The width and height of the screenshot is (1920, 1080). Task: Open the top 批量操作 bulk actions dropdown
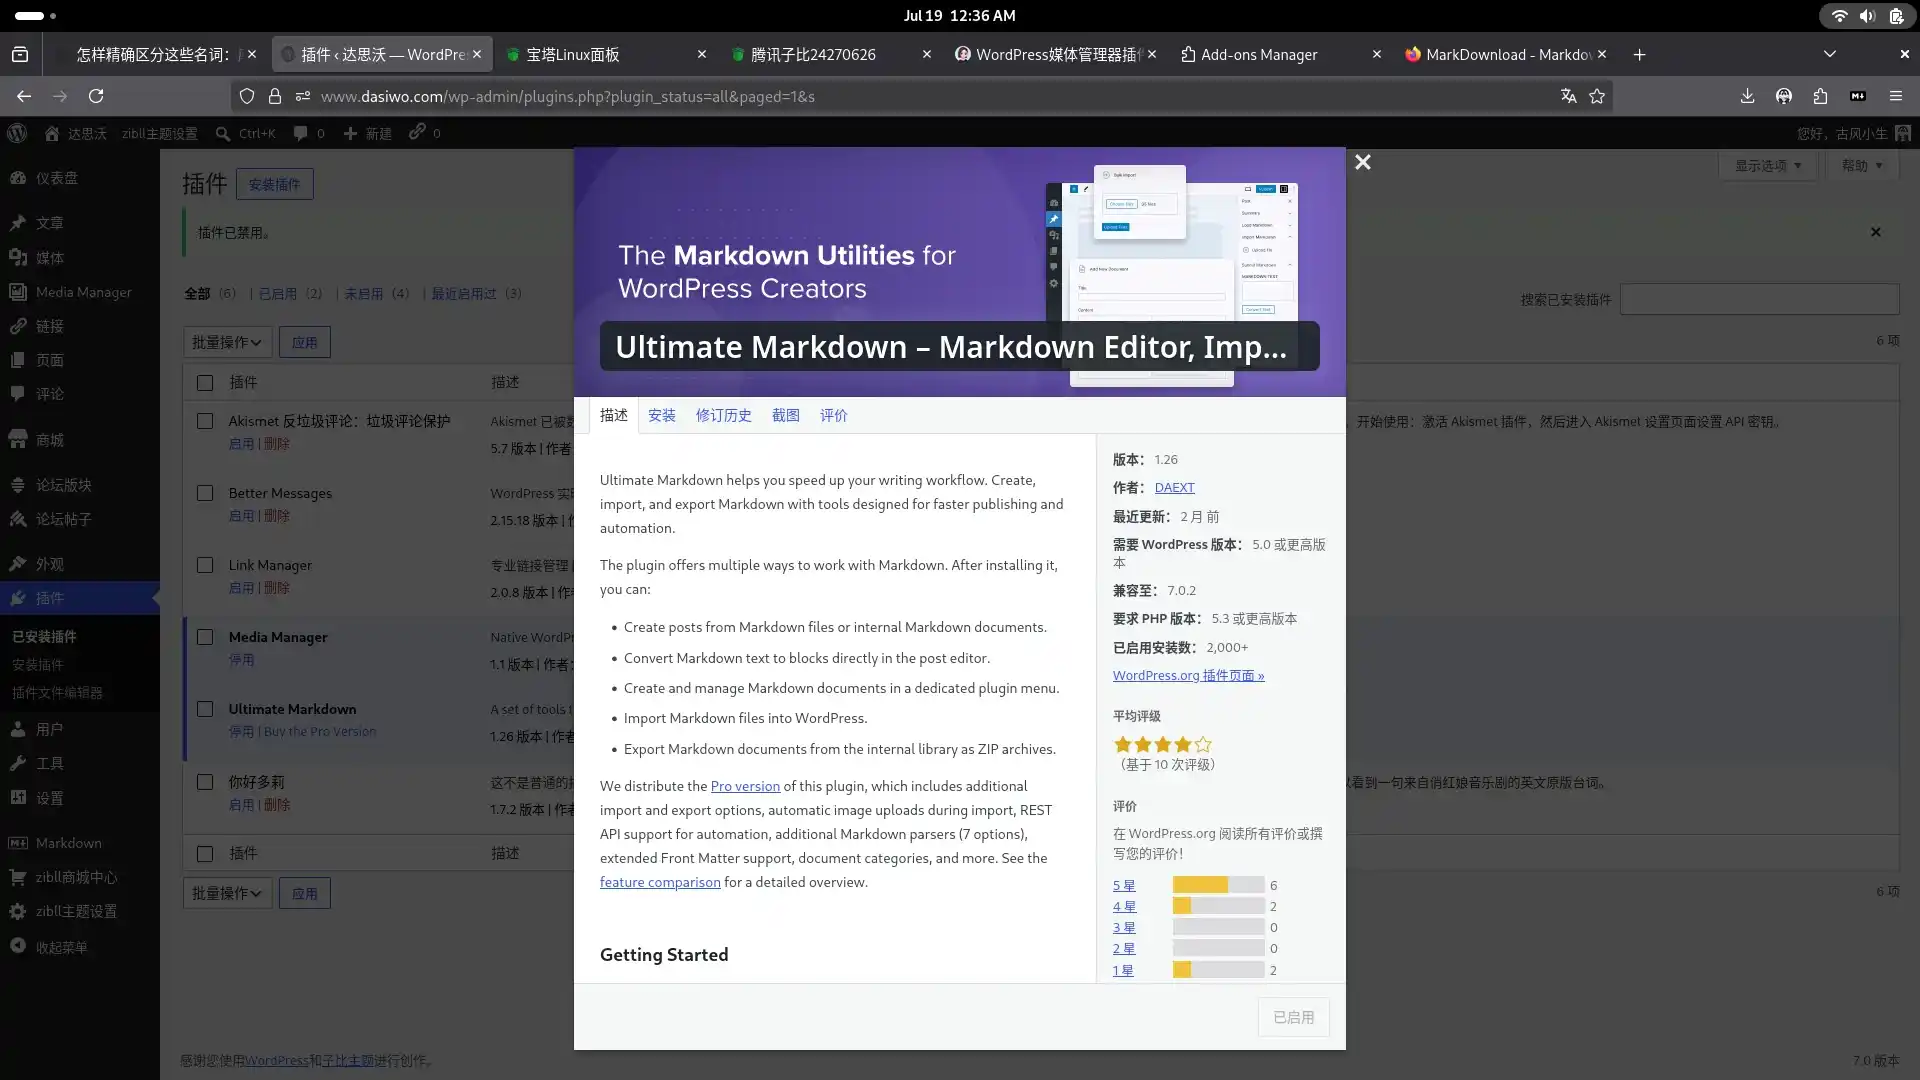[x=227, y=342]
